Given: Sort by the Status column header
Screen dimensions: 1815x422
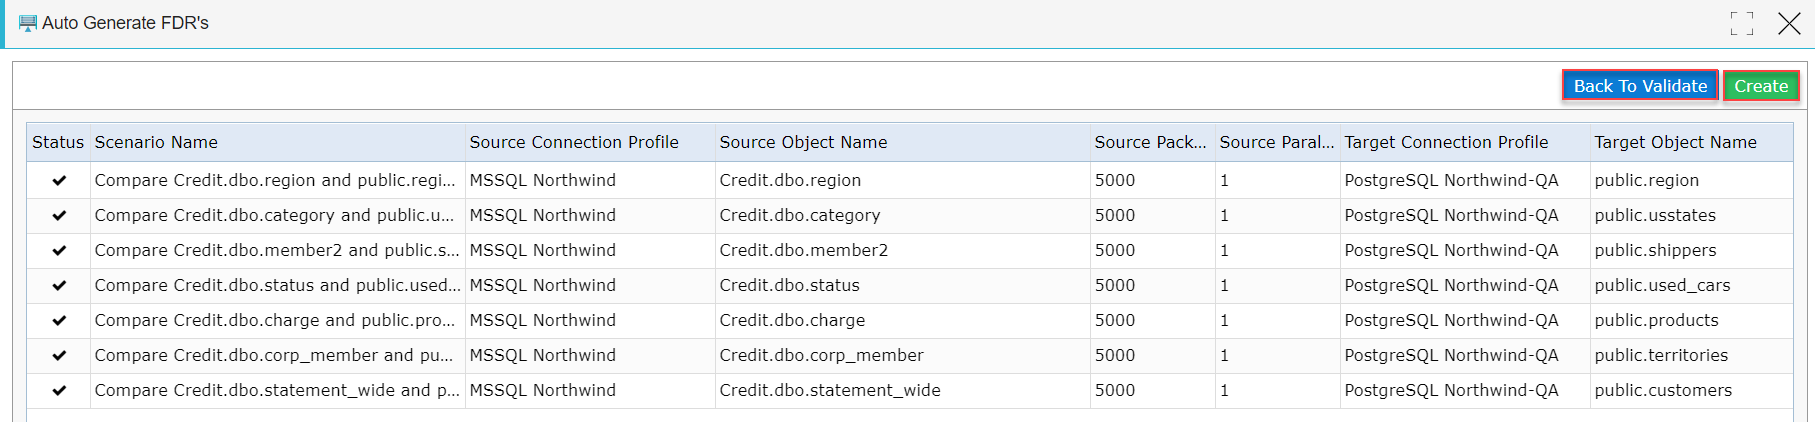Looking at the screenshot, I should click(58, 142).
